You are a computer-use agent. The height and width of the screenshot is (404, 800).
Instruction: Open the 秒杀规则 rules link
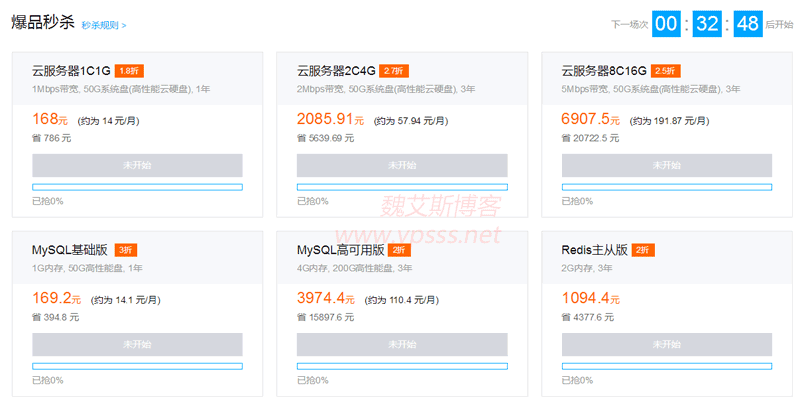click(99, 25)
